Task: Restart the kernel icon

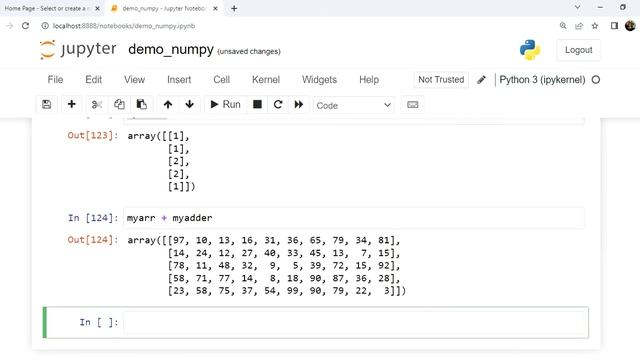Action: (278, 104)
